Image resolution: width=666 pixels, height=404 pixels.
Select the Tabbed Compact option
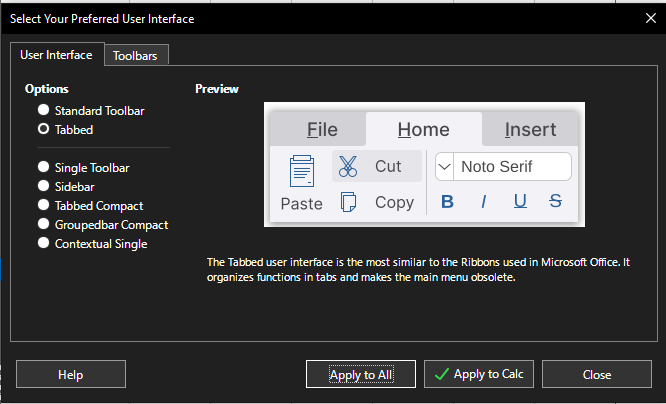[43, 205]
